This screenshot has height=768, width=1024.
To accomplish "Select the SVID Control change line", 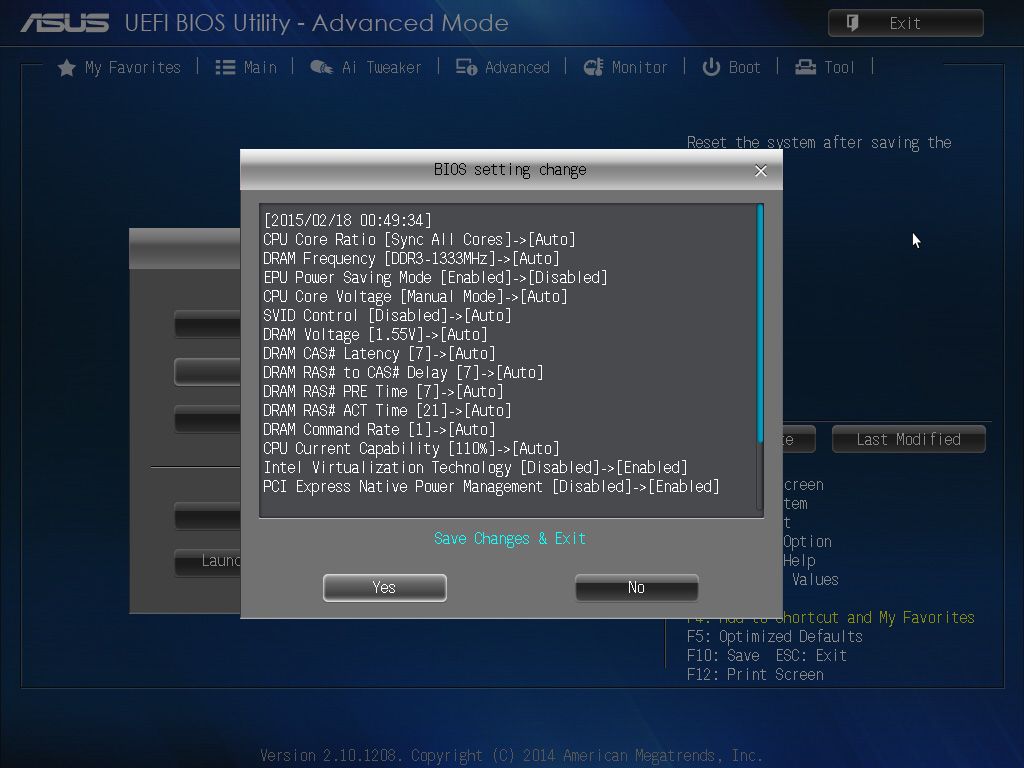I will (x=387, y=315).
